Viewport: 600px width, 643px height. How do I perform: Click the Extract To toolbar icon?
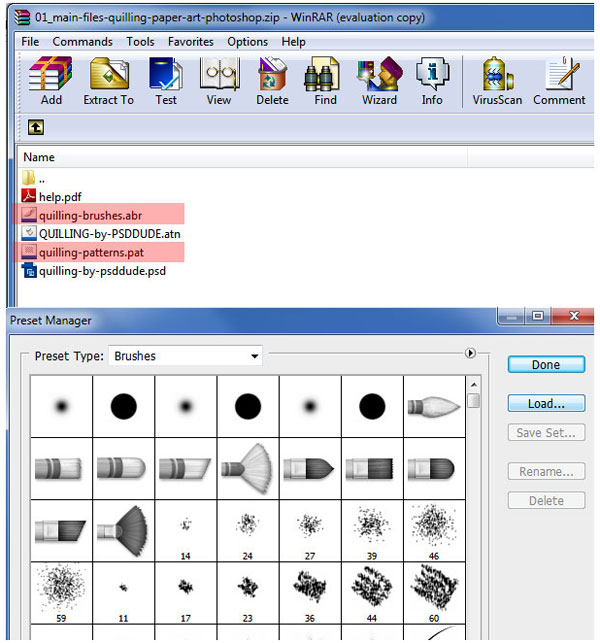(x=109, y=81)
